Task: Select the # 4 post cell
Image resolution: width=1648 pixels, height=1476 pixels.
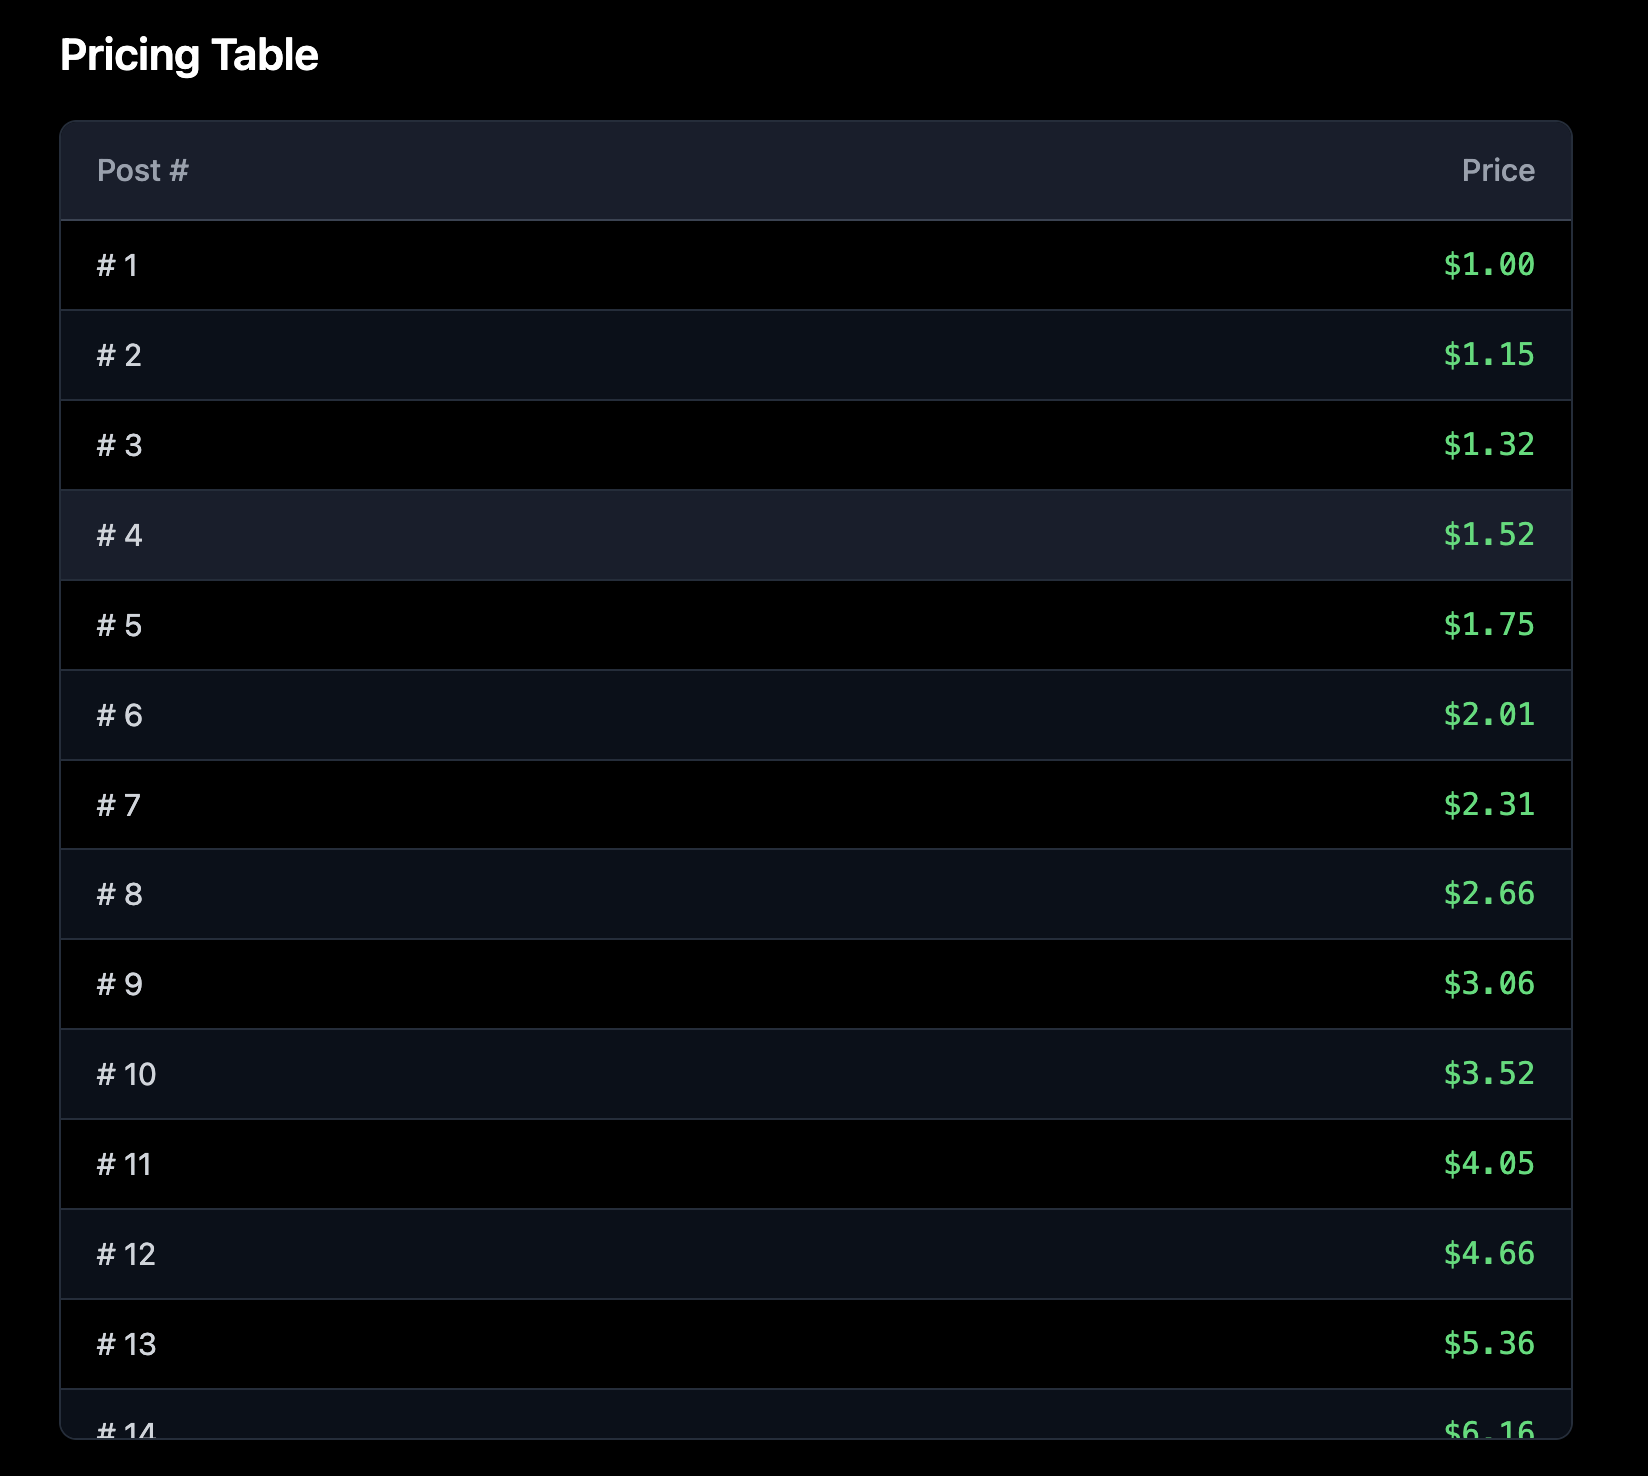Action: tap(119, 535)
